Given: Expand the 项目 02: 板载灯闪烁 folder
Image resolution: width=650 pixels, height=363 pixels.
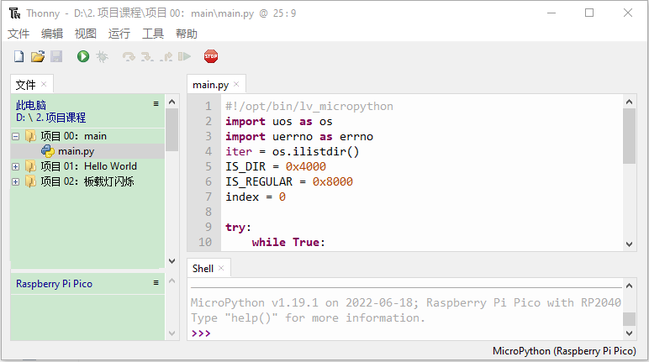Looking at the screenshot, I should coord(16,182).
